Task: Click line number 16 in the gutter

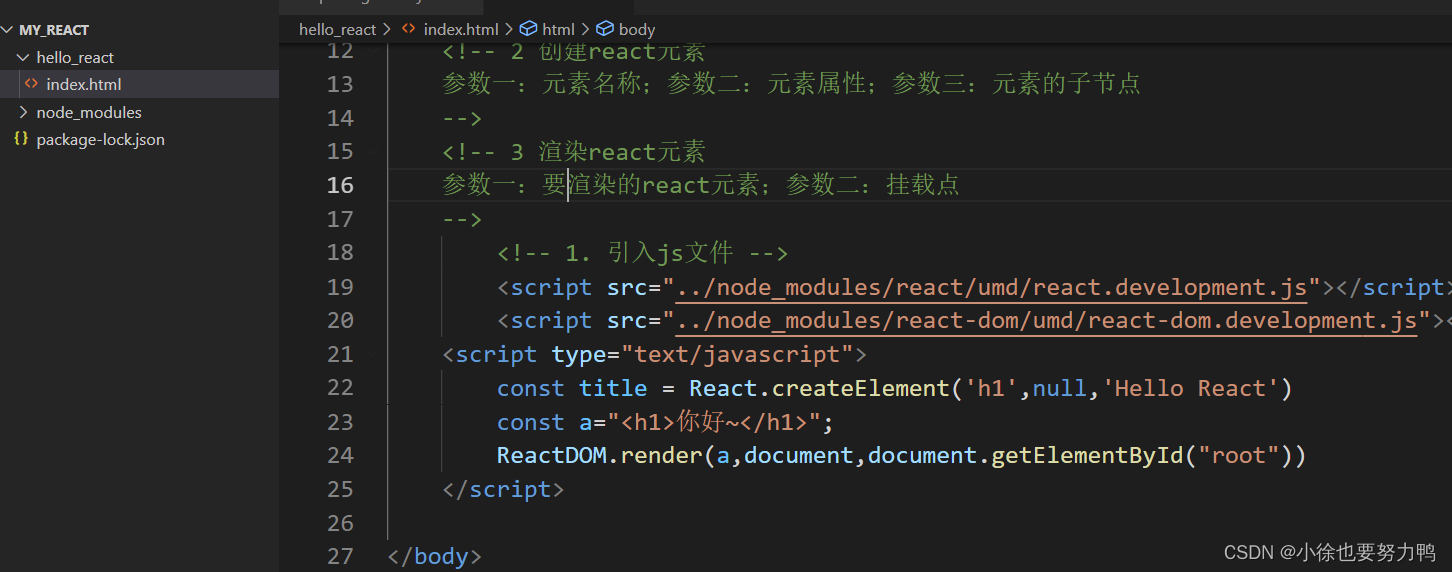Action: click(340, 185)
